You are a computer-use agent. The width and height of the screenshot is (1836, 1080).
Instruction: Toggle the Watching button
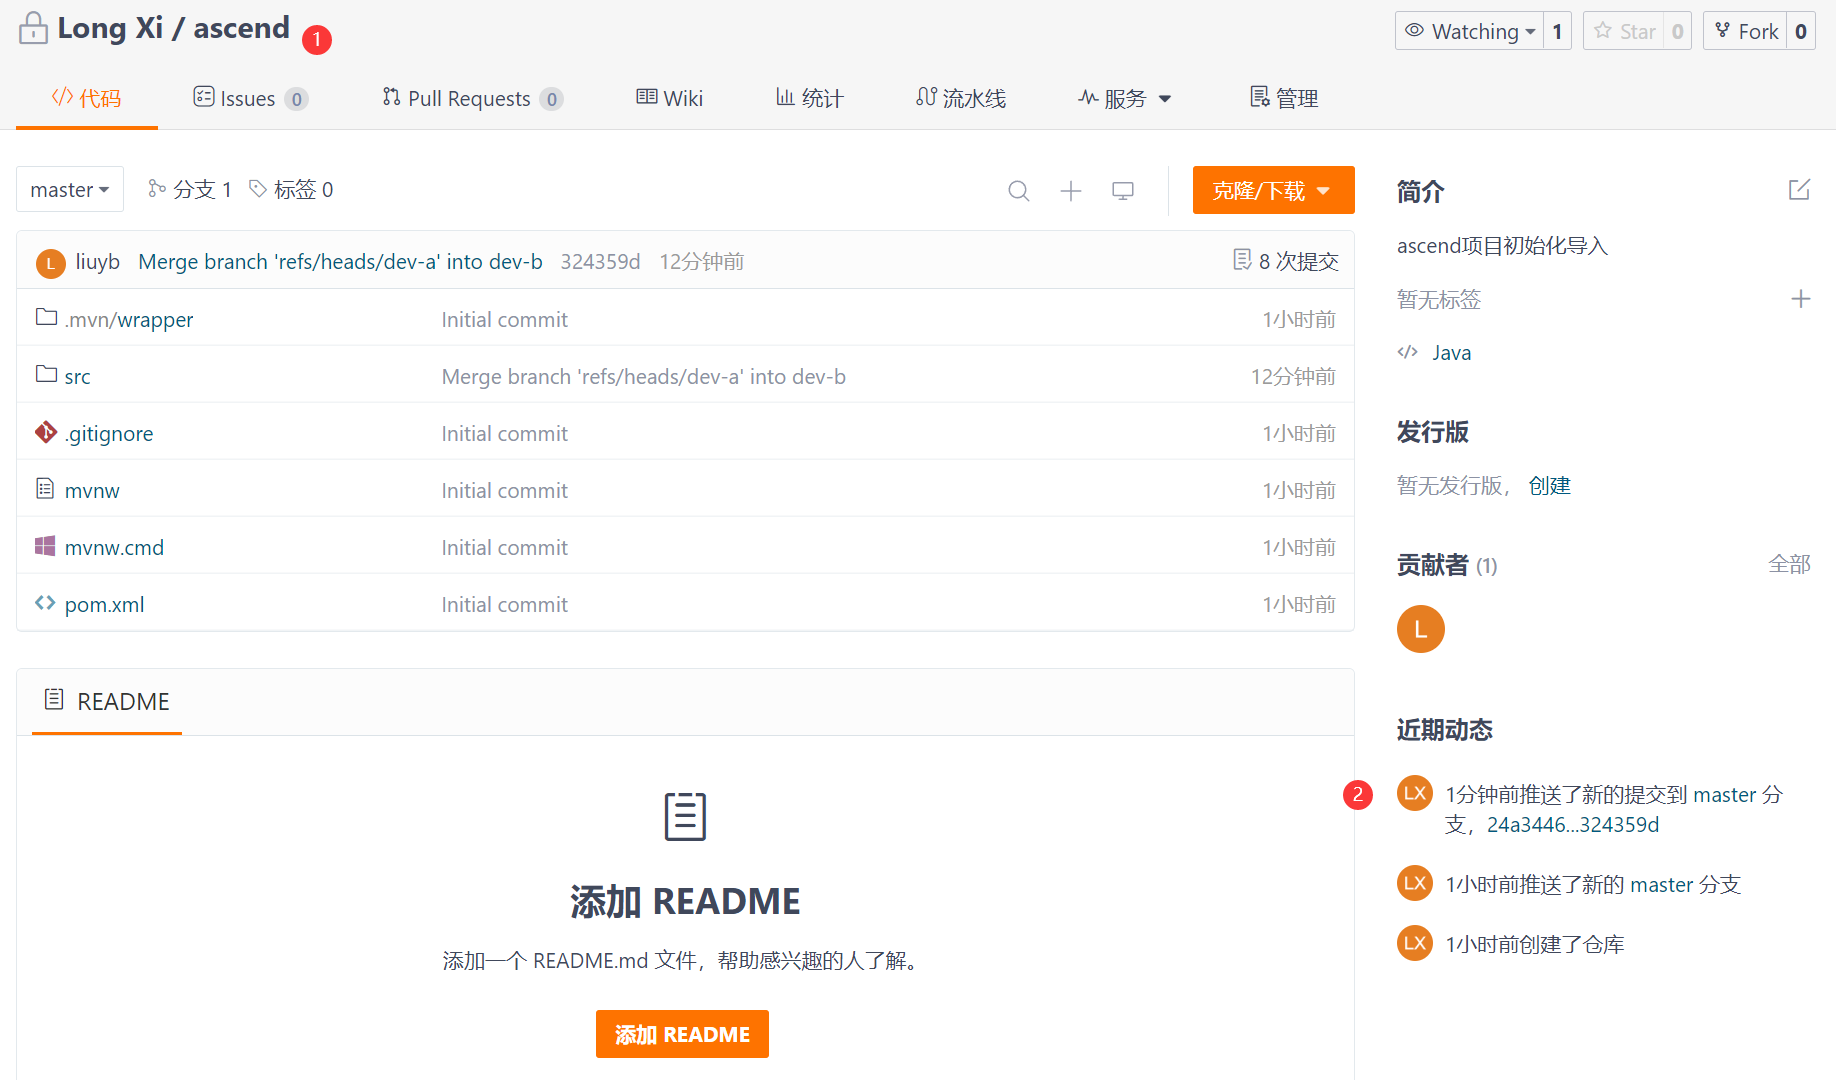tap(1470, 31)
